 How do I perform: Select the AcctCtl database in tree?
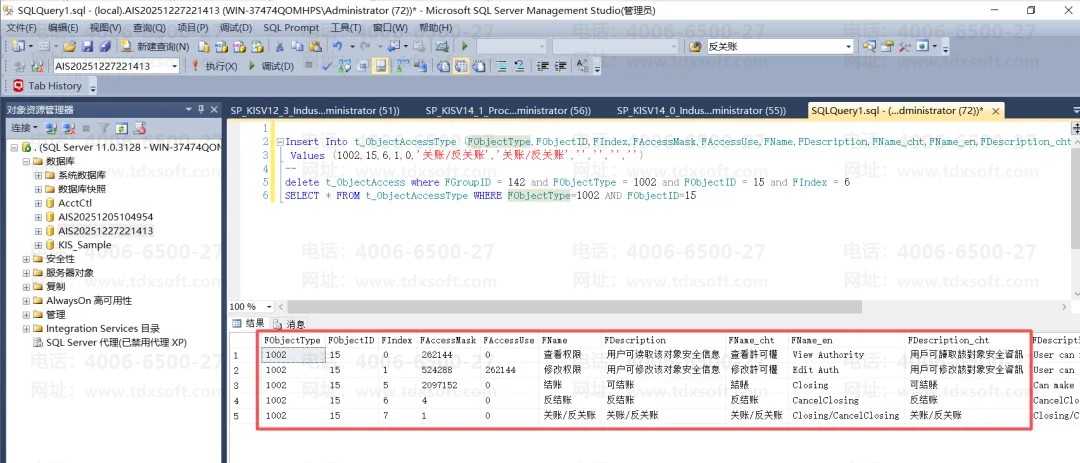(75, 203)
